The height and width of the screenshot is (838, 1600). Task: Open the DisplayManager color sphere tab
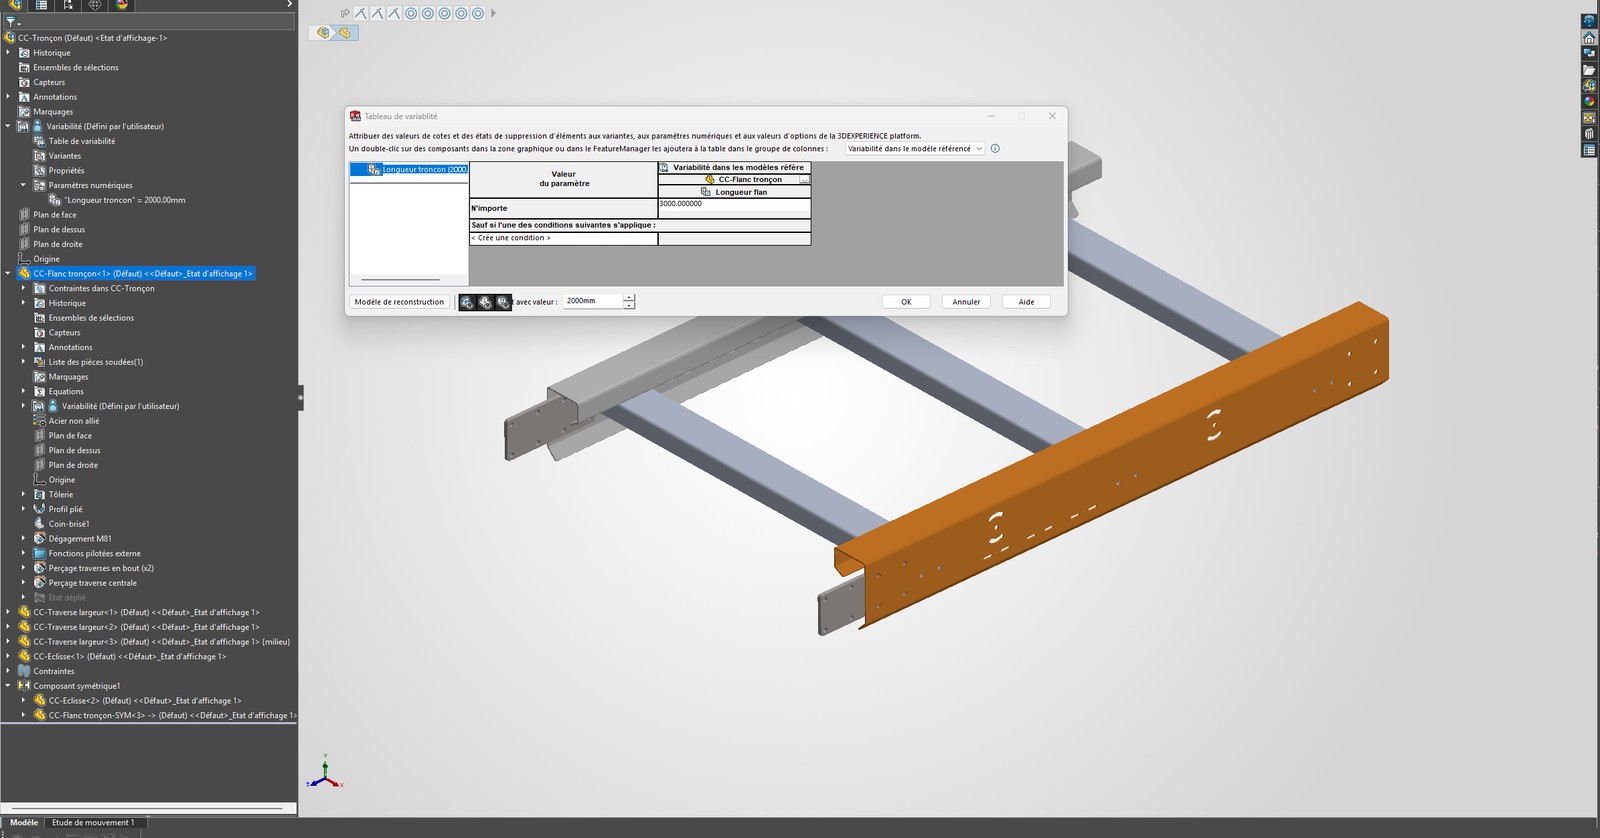pyautogui.click(x=122, y=5)
